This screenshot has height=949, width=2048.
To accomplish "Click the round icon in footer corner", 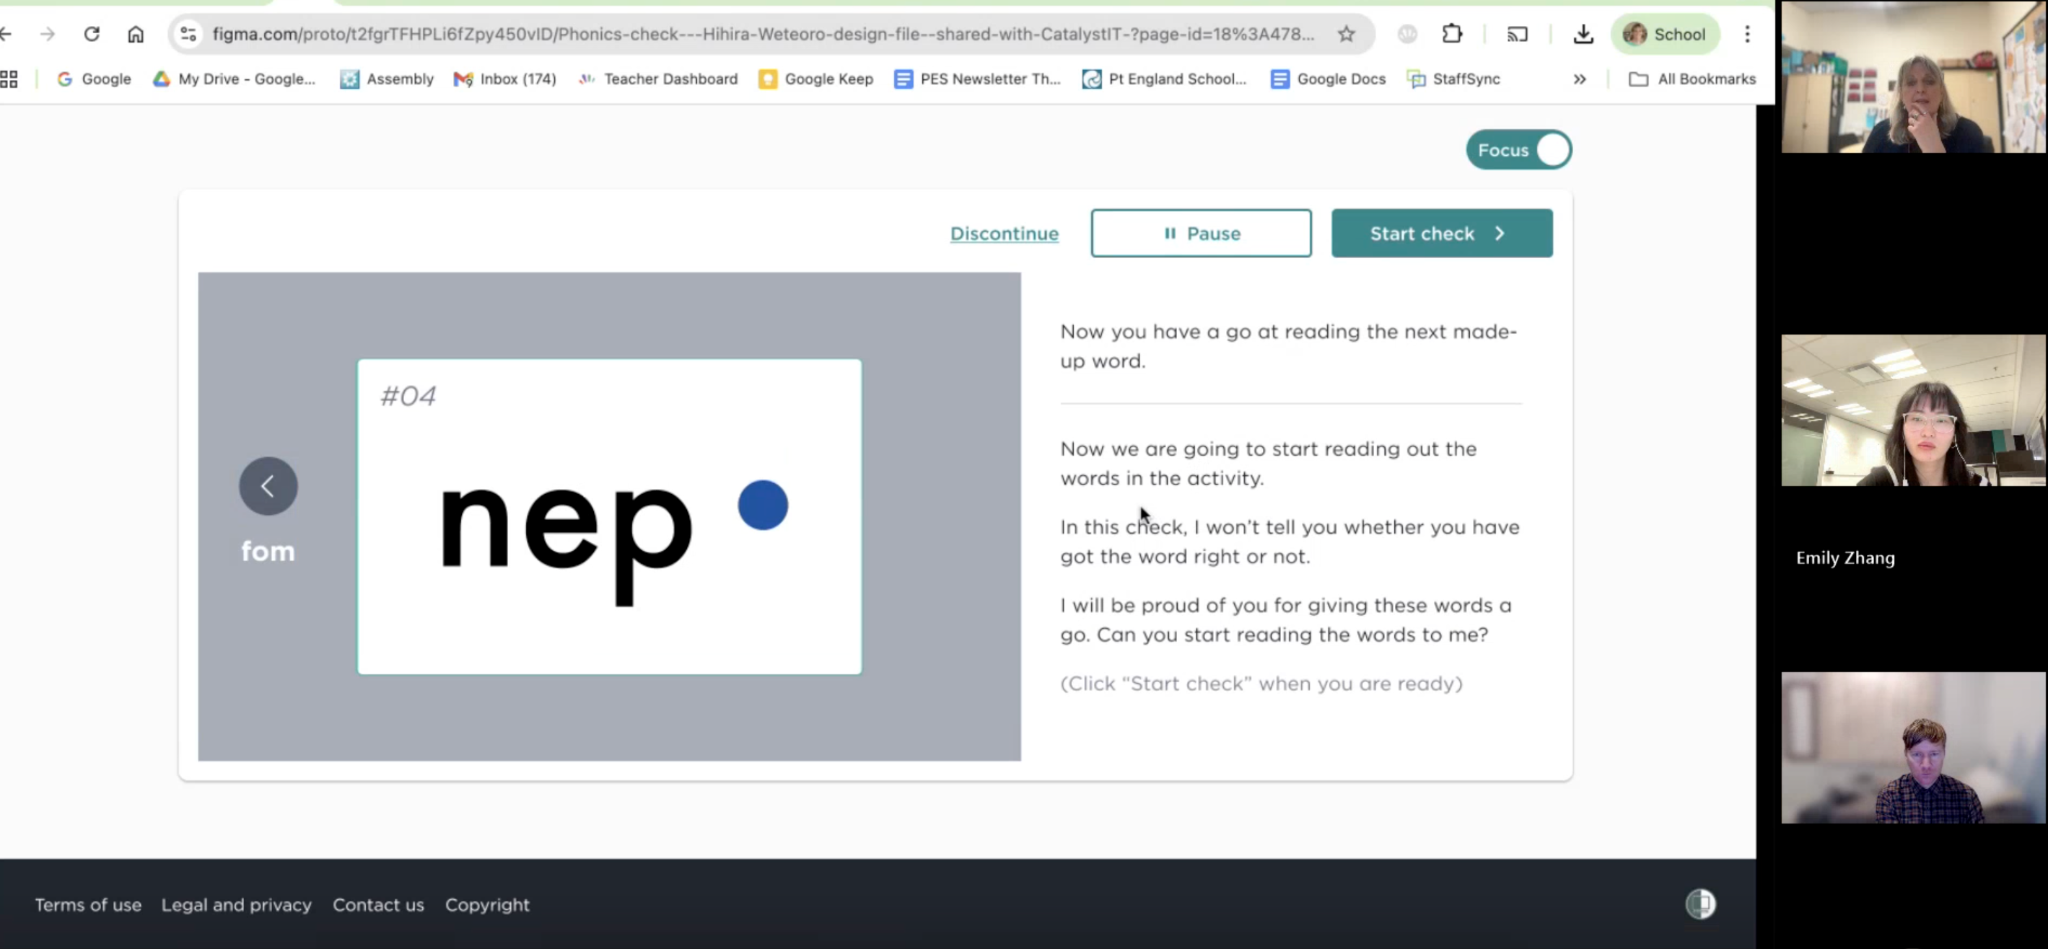I will (x=1700, y=904).
